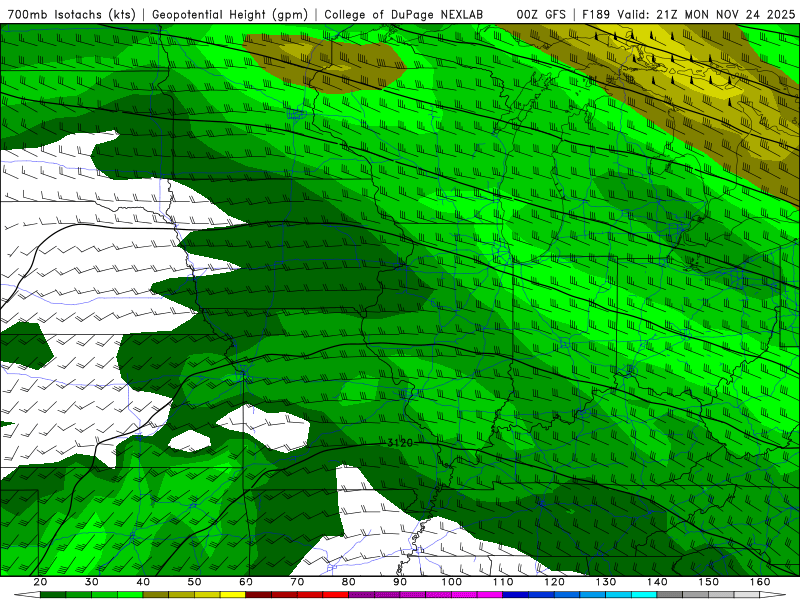
Task: Click the '50' color scale label
Action: [x=194, y=582]
